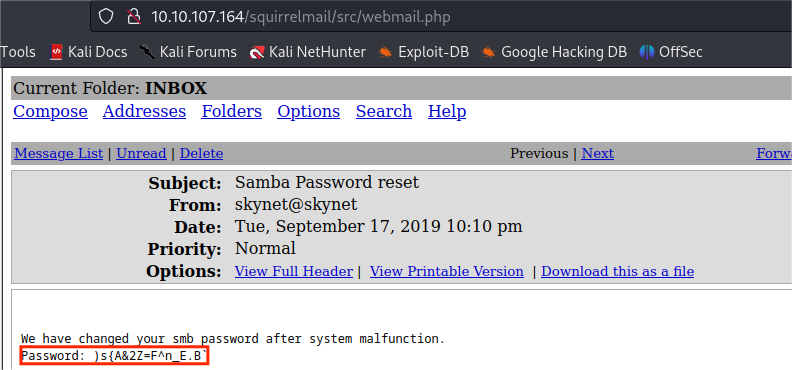
Task: Go to the Folders page
Action: click(x=231, y=111)
